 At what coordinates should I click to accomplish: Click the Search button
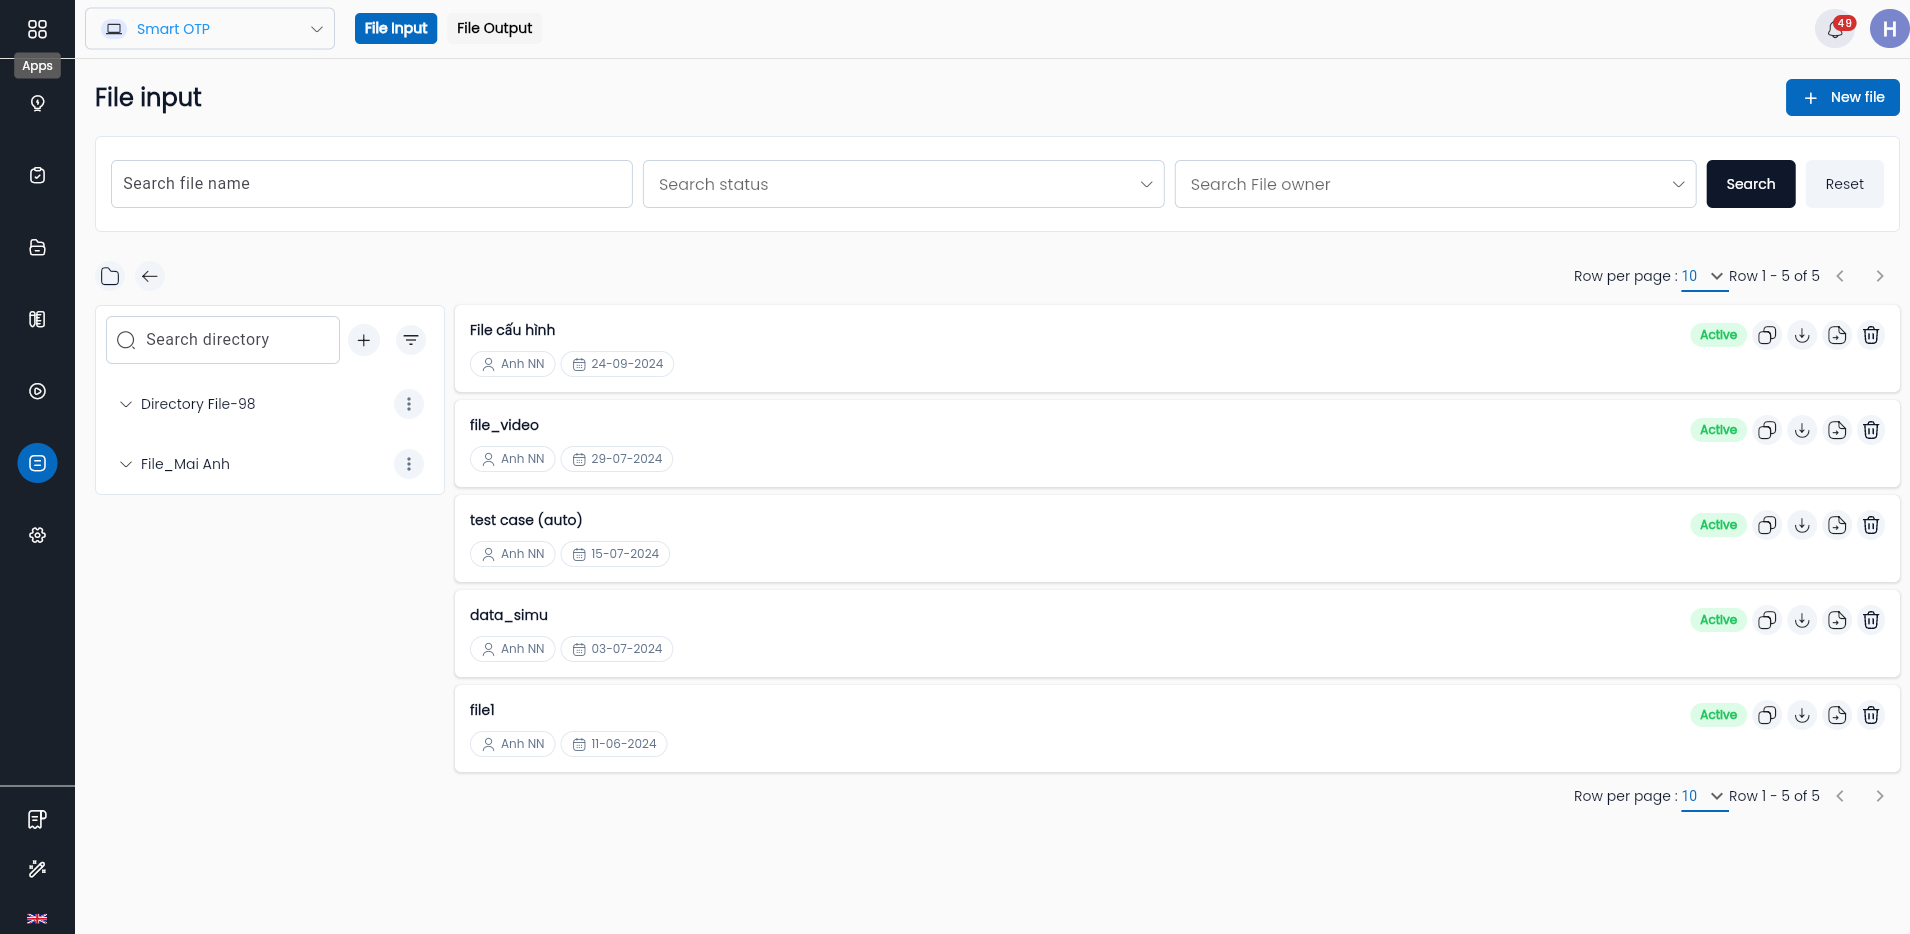1751,184
